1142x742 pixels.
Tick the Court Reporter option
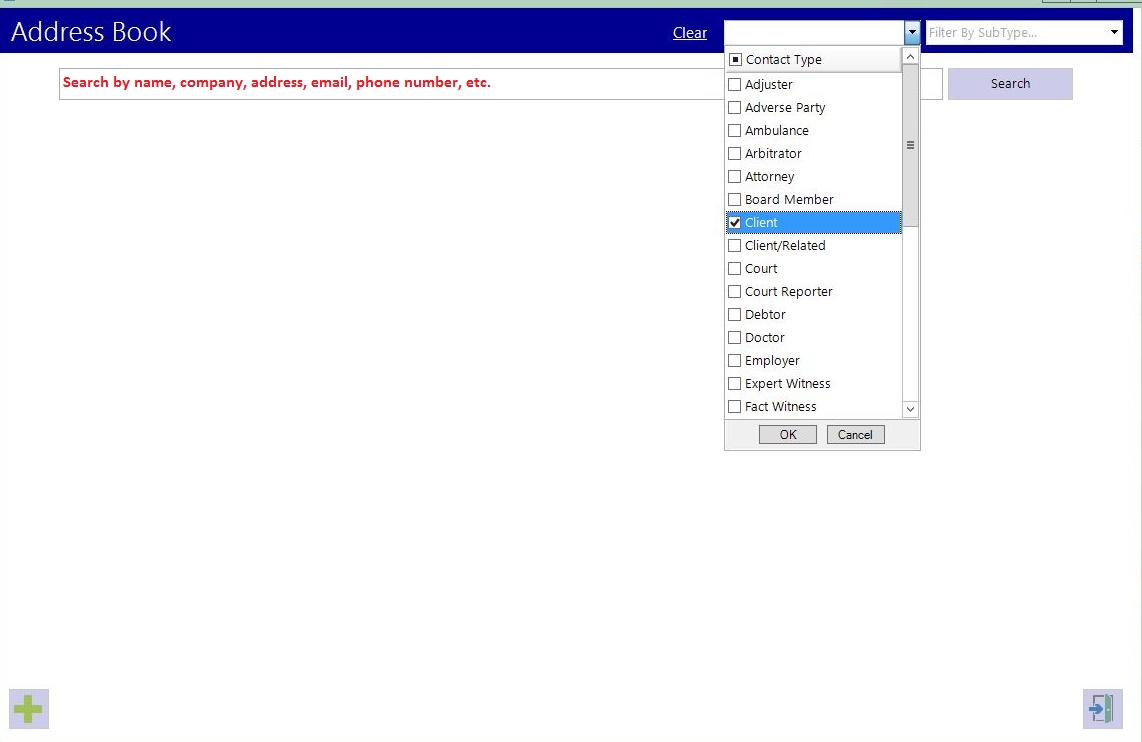pyautogui.click(x=735, y=291)
